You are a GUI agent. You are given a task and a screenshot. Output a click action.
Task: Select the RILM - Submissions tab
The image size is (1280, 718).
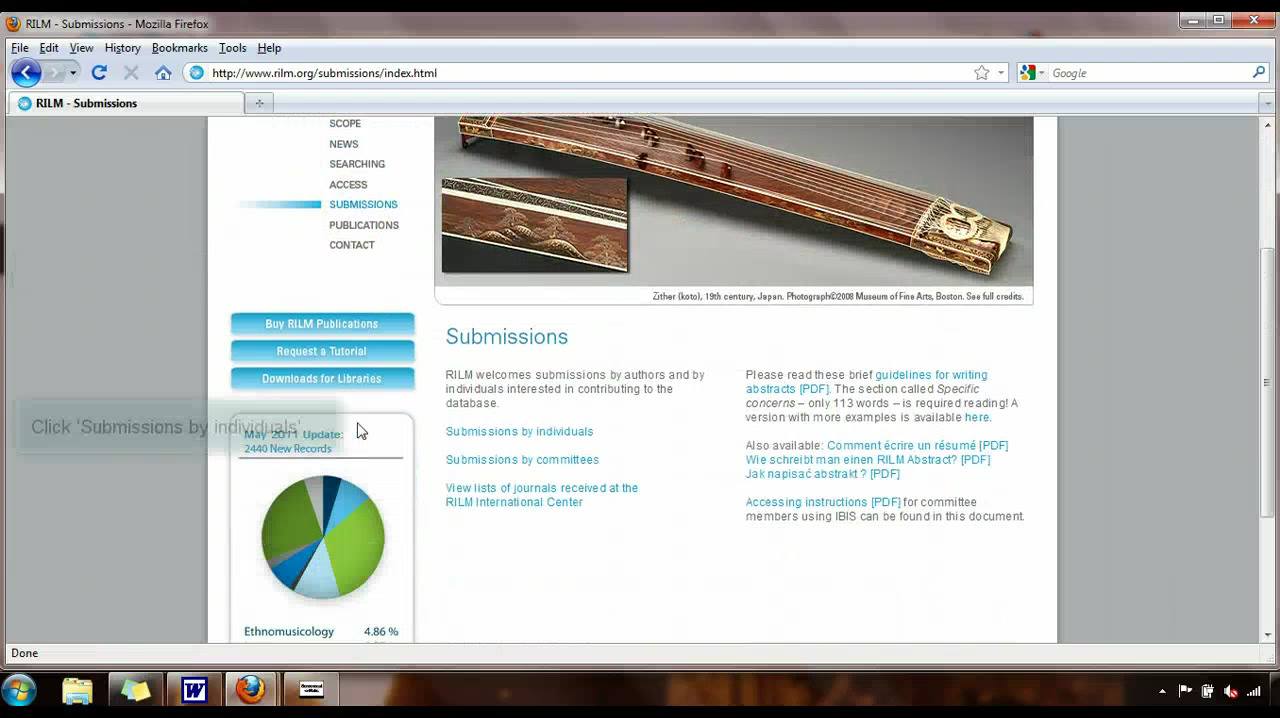point(126,103)
